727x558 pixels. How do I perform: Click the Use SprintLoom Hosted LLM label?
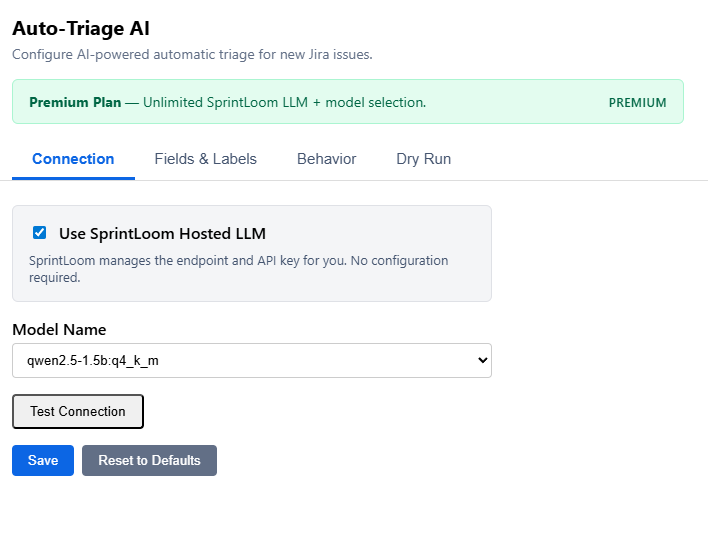pyautogui.click(x=162, y=233)
